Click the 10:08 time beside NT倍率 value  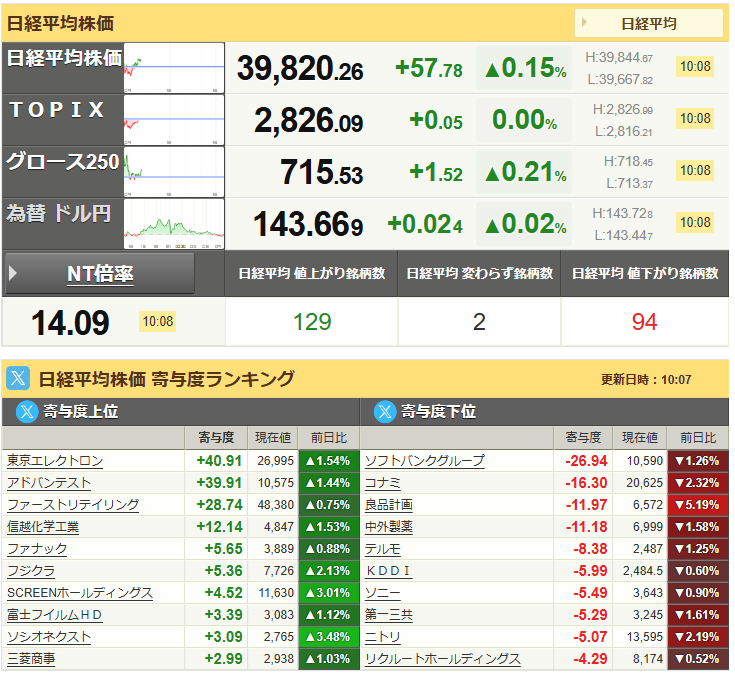[x=158, y=322]
